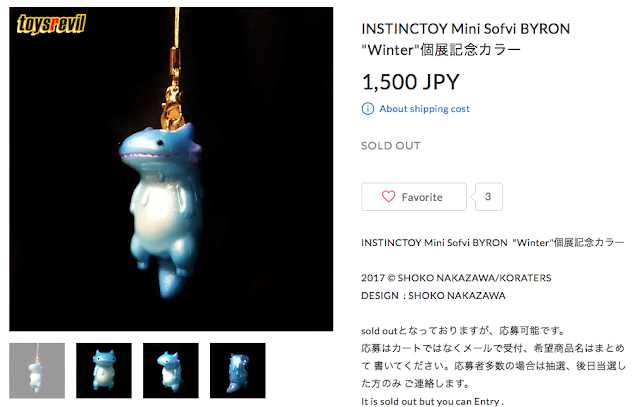
Task: Click the Favorite button
Action: pos(413,197)
